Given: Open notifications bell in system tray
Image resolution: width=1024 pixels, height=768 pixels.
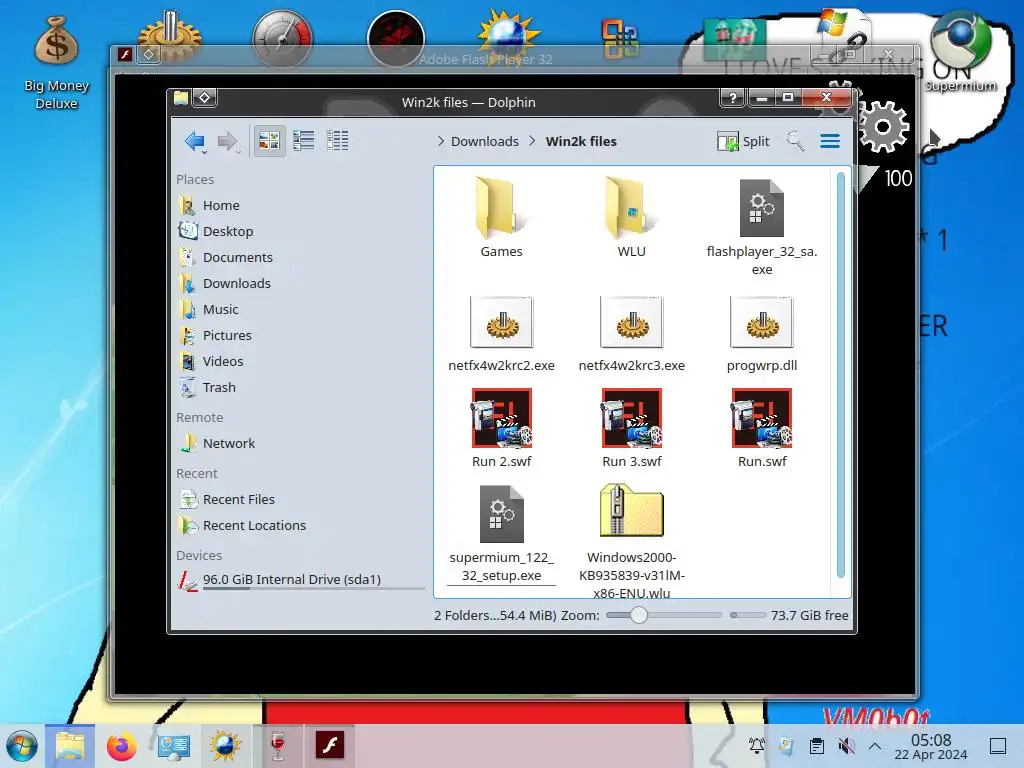Looking at the screenshot, I should coord(757,746).
